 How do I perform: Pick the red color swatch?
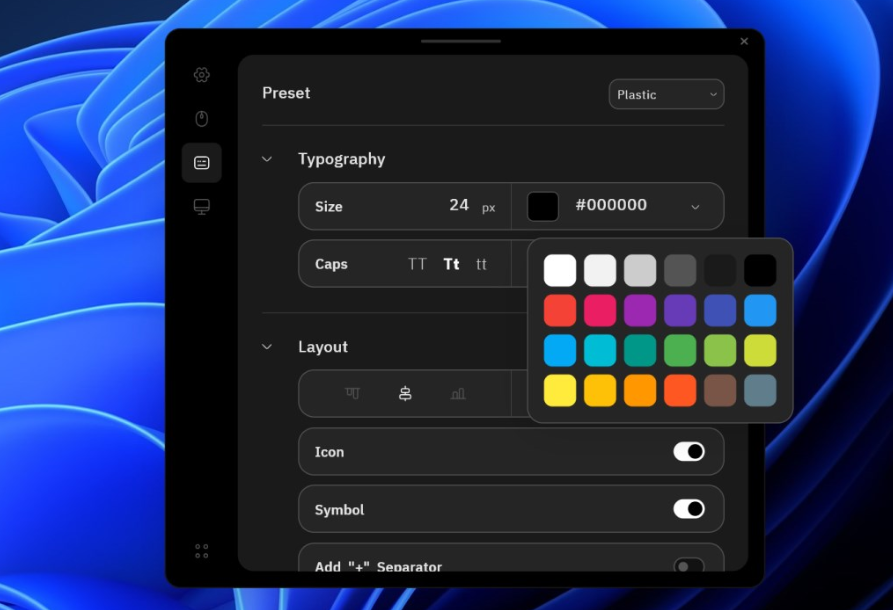[x=560, y=310]
